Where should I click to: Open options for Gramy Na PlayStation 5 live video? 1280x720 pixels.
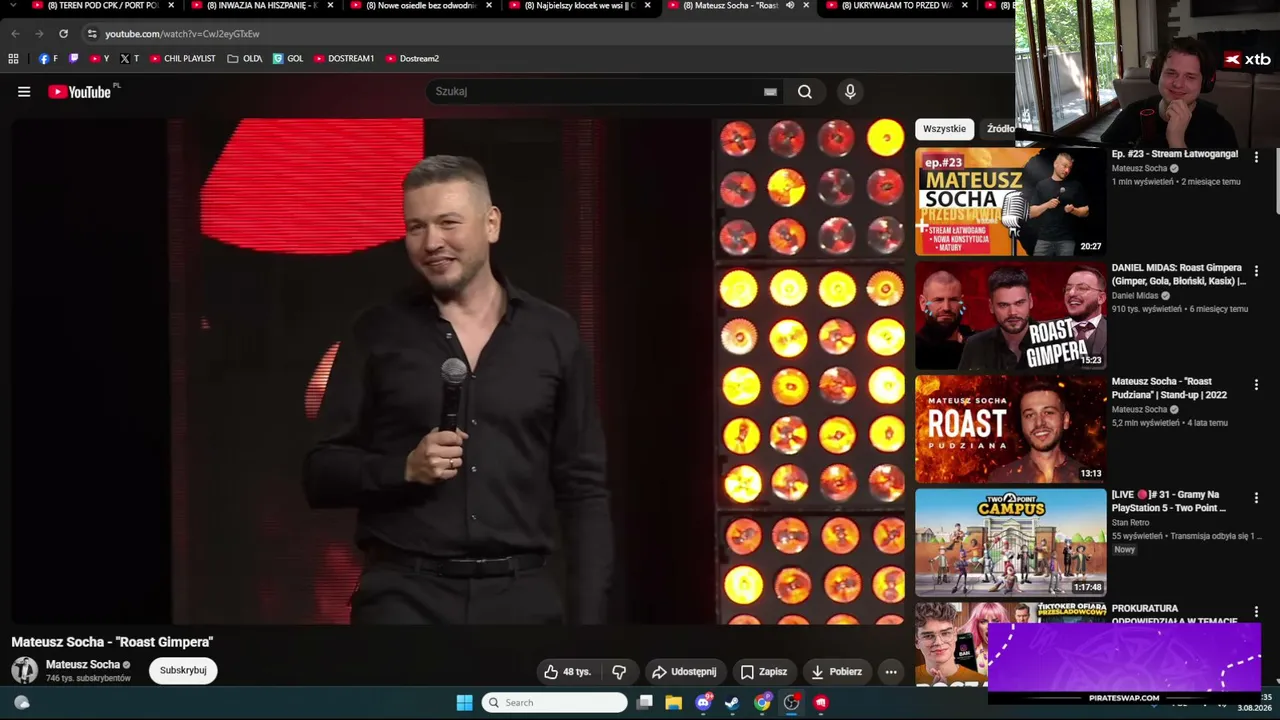[1256, 498]
